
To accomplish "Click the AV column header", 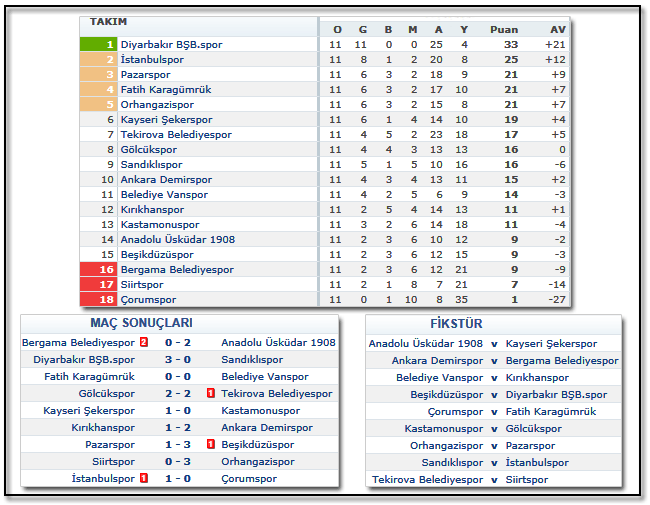I will 557,29.
